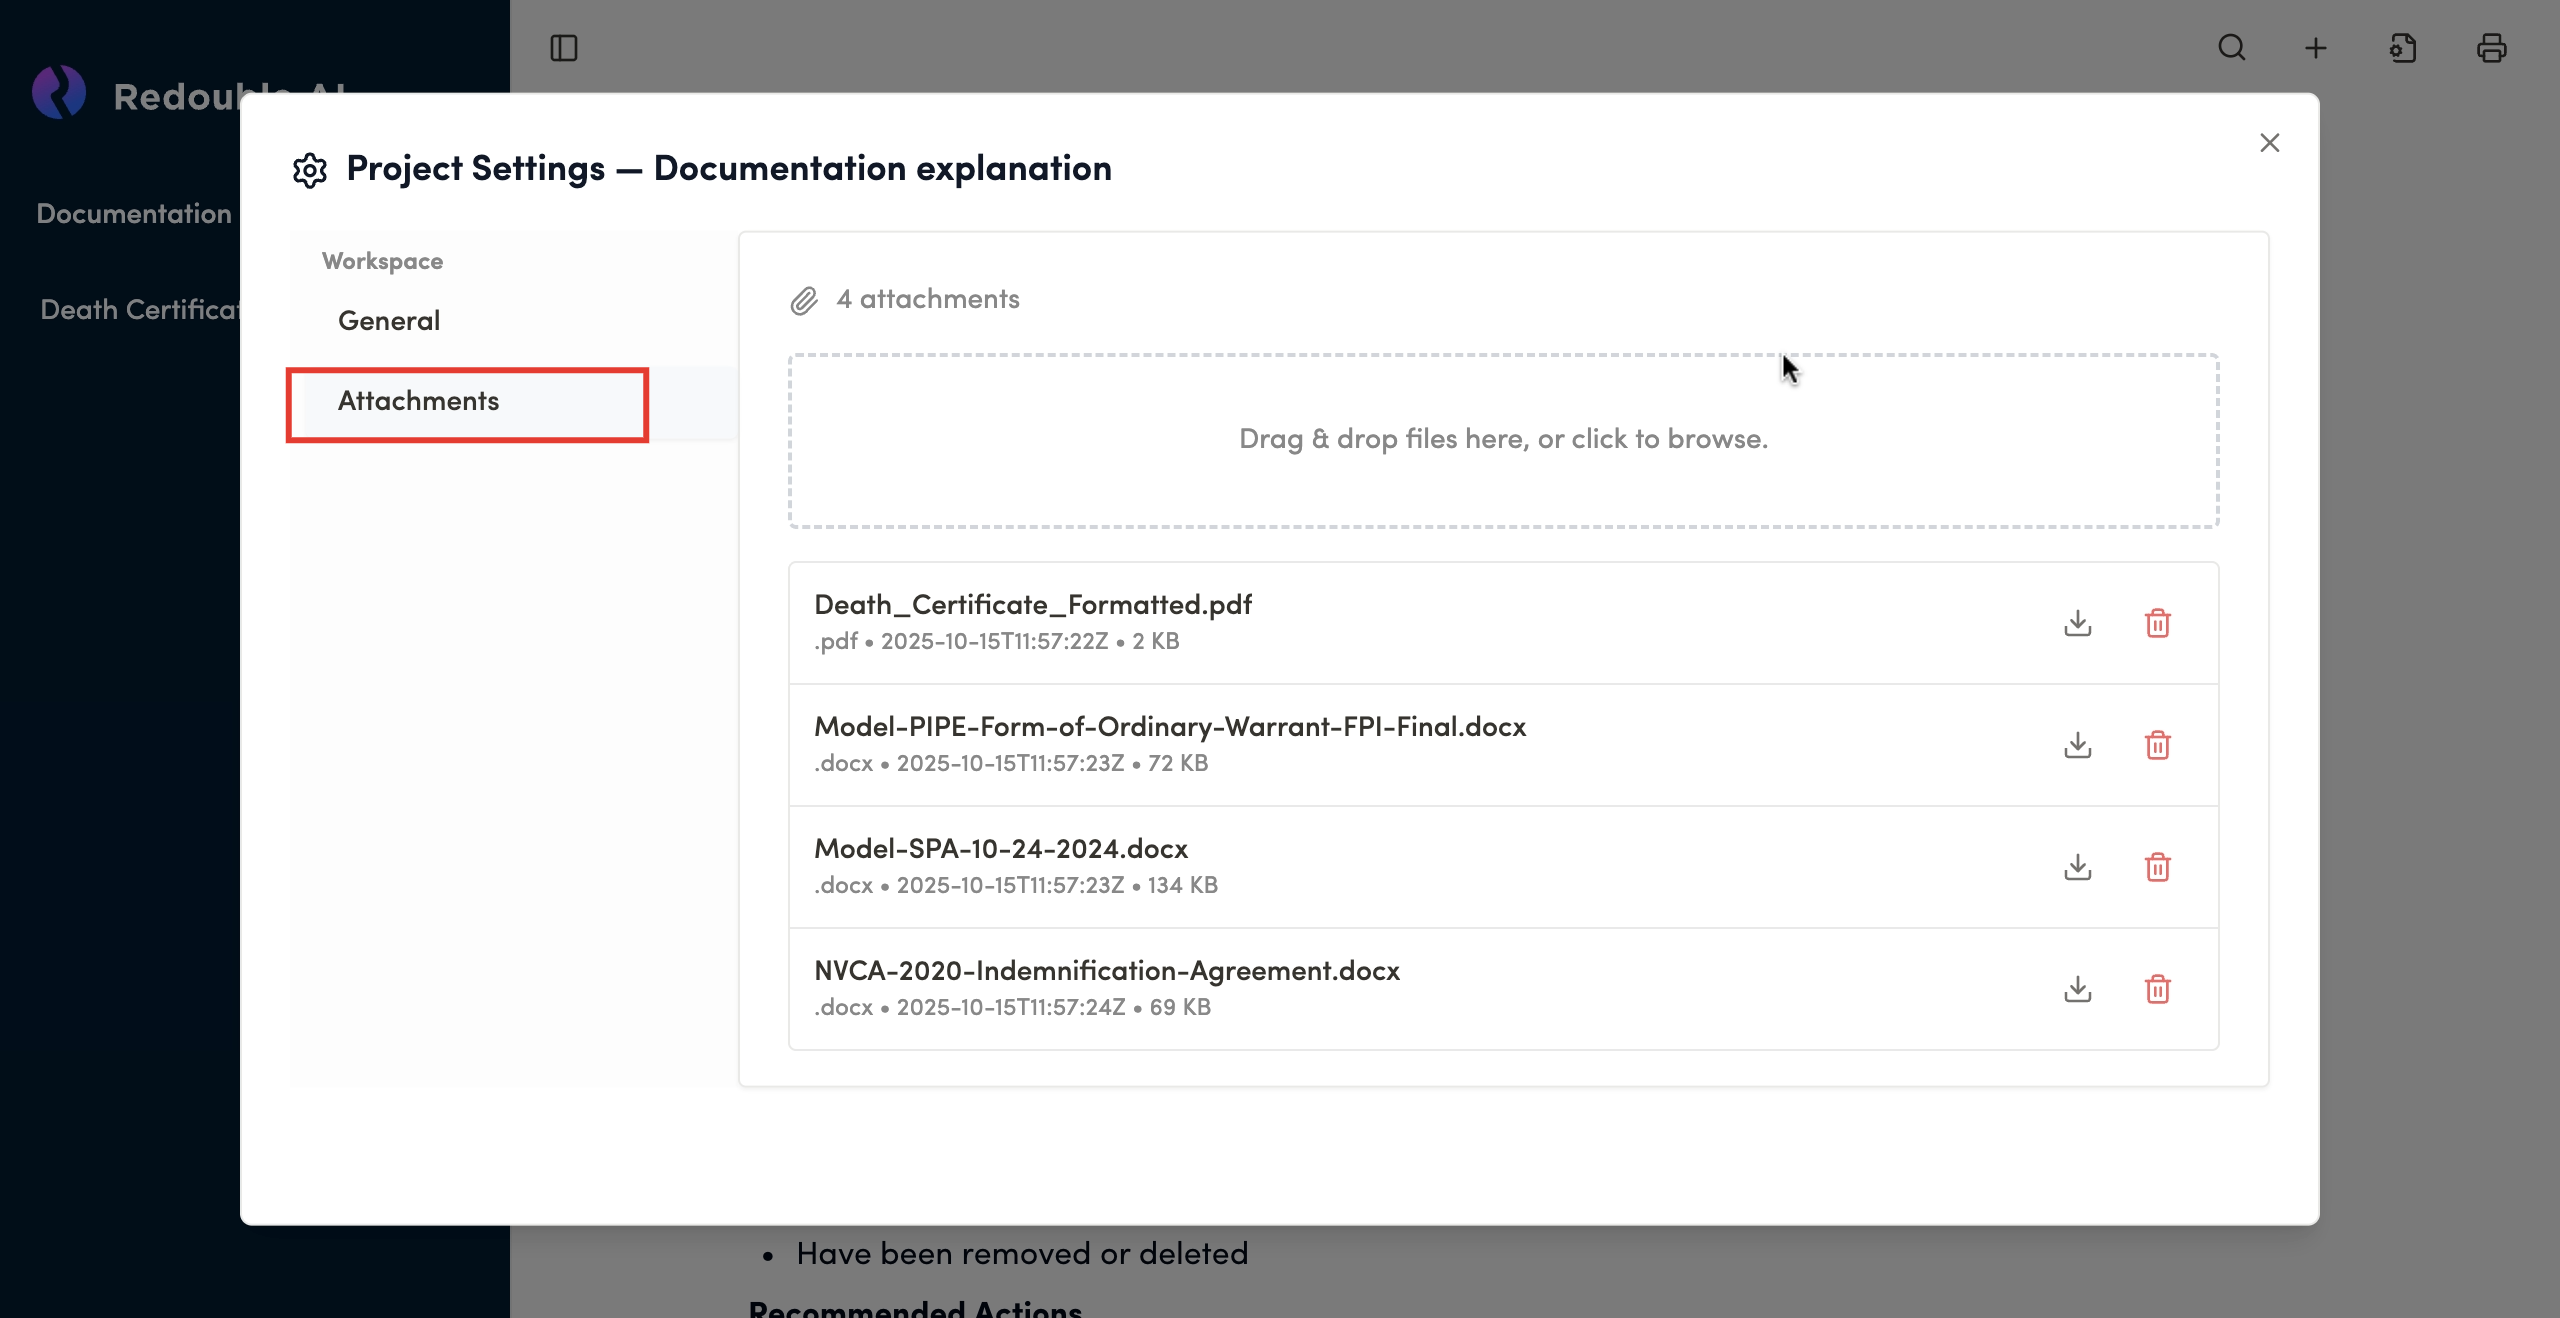This screenshot has height=1318, width=2560.
Task: Open Documentation item in sidebar
Action: point(134,214)
